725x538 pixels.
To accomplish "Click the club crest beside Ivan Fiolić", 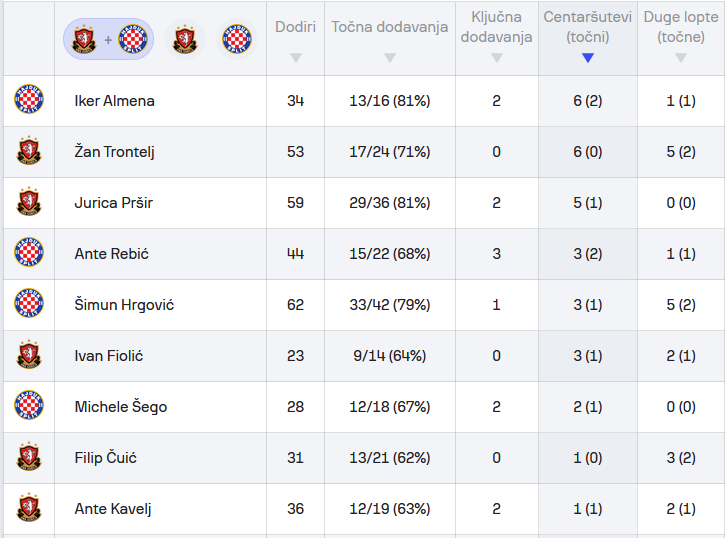I will tap(29, 355).
